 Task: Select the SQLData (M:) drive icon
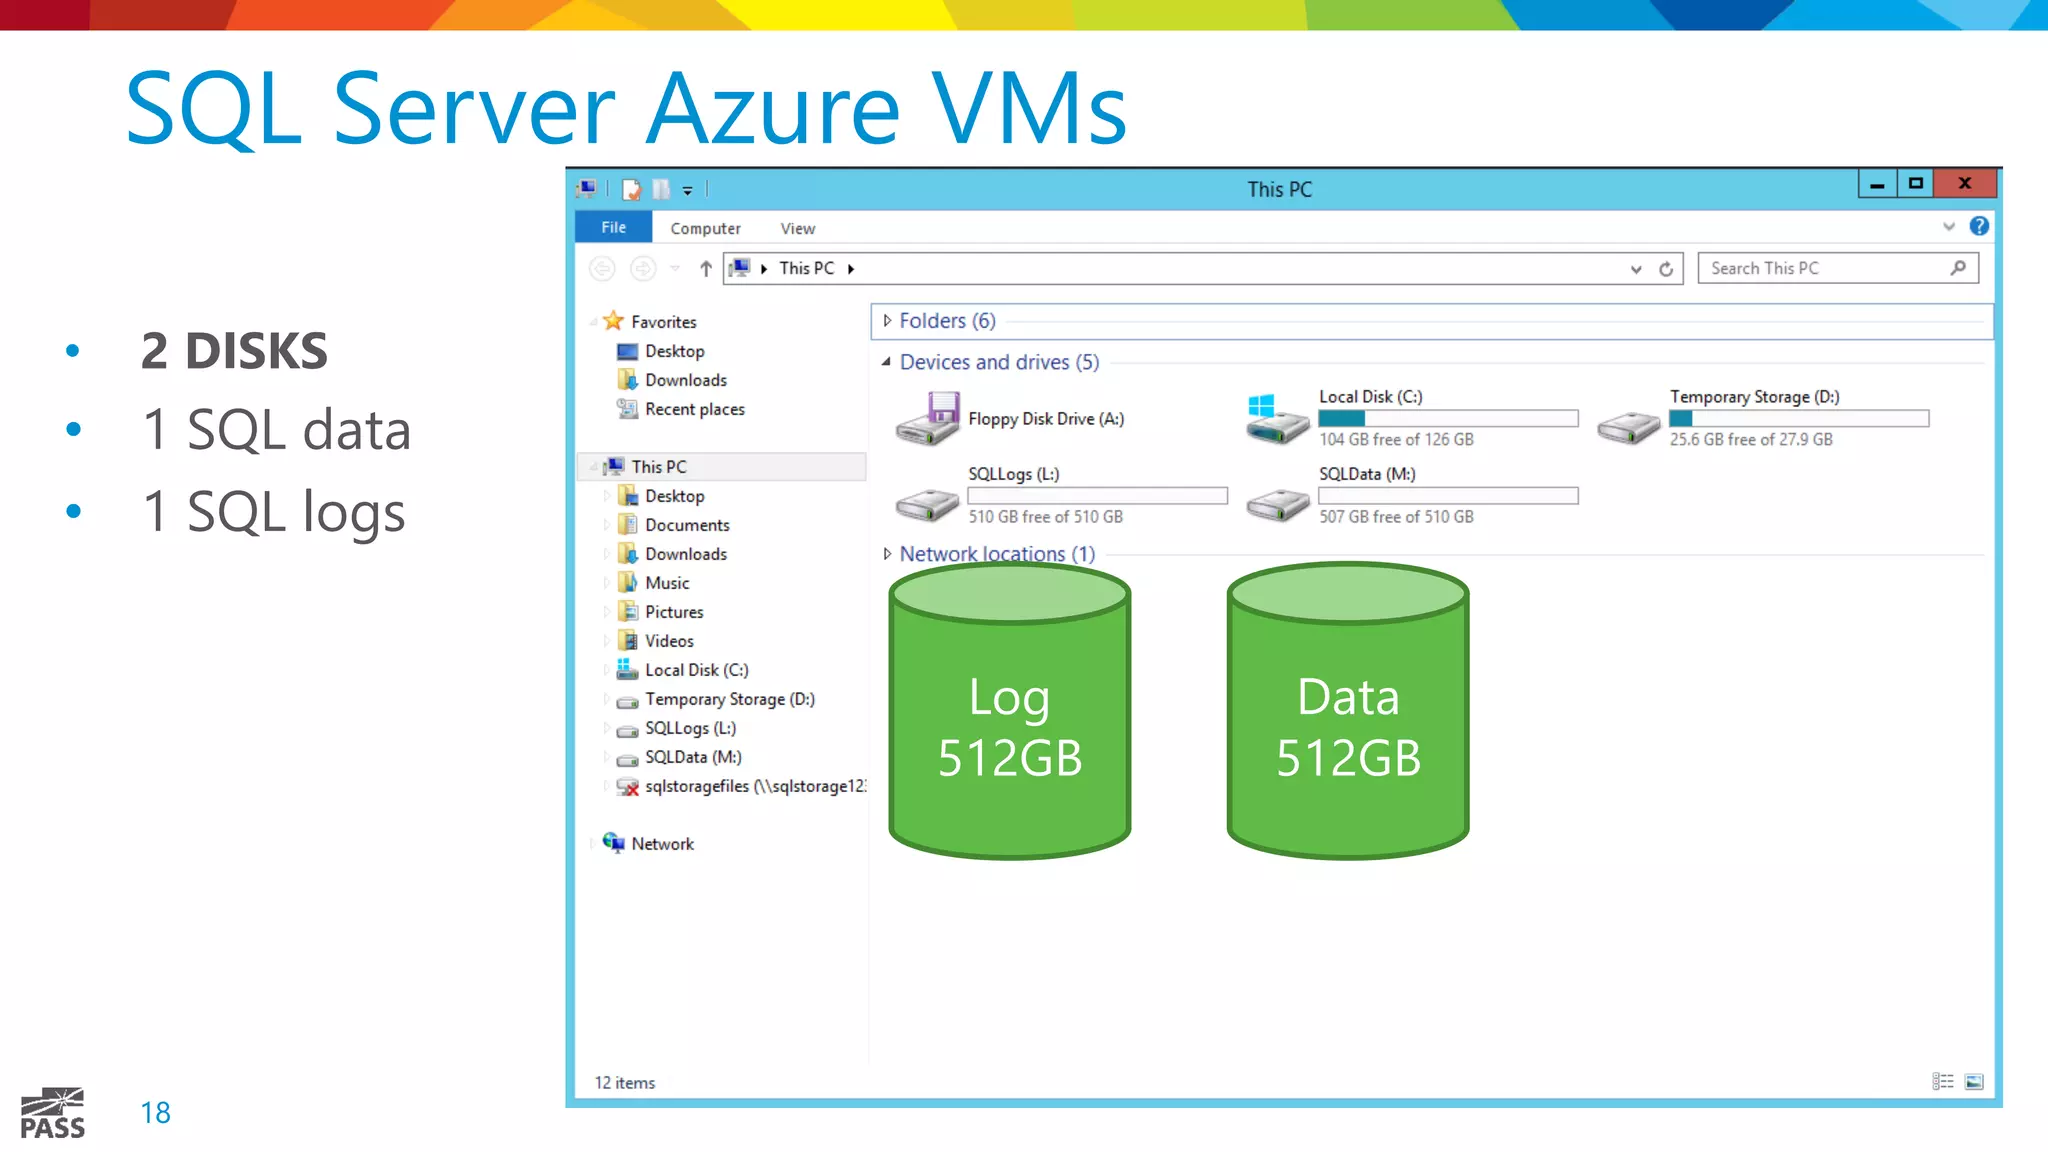(1277, 505)
